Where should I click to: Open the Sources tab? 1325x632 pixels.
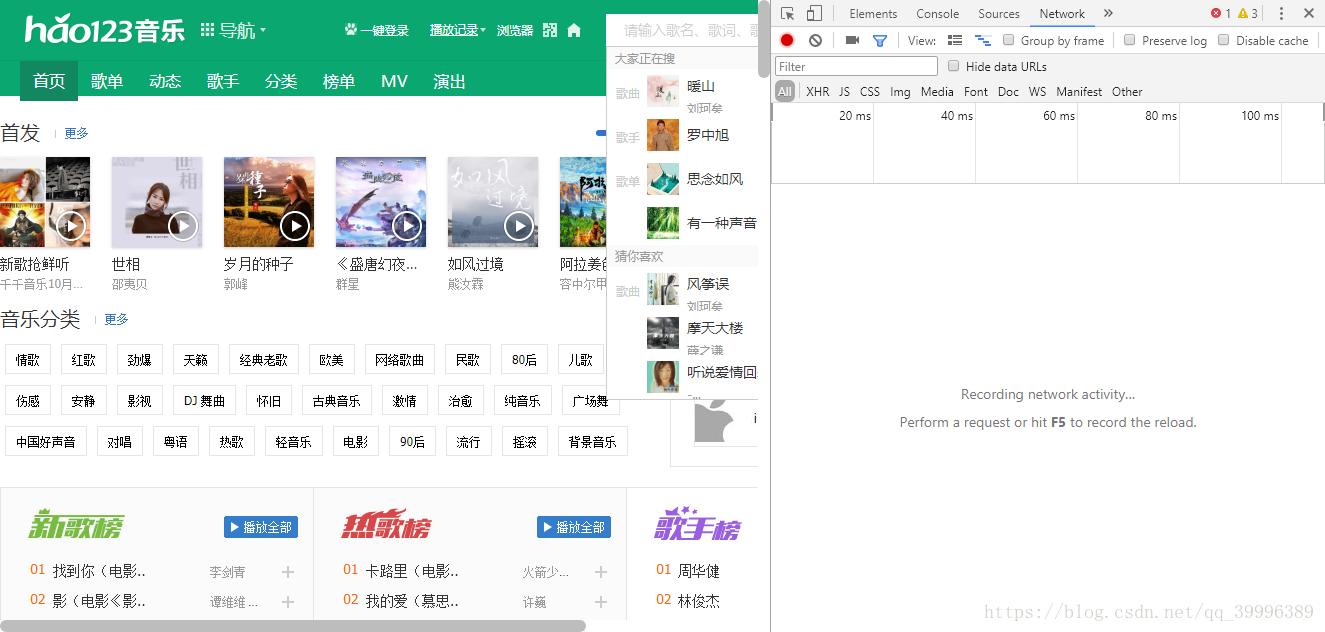(999, 13)
